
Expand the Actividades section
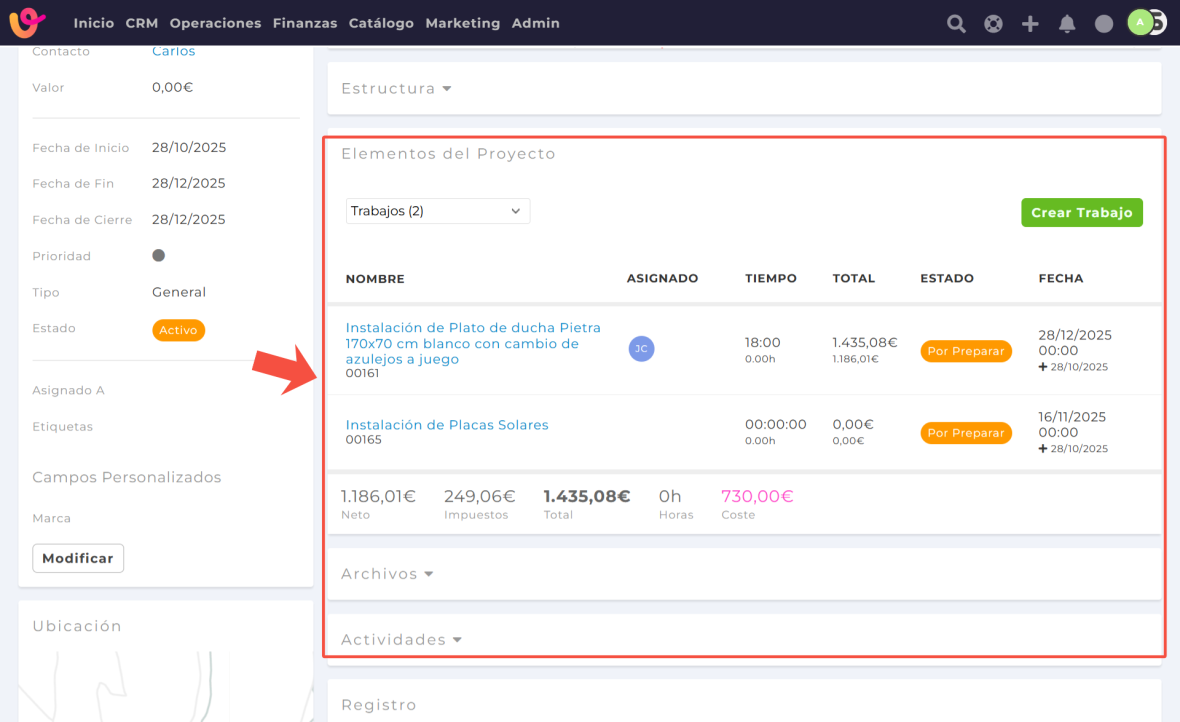coord(401,640)
